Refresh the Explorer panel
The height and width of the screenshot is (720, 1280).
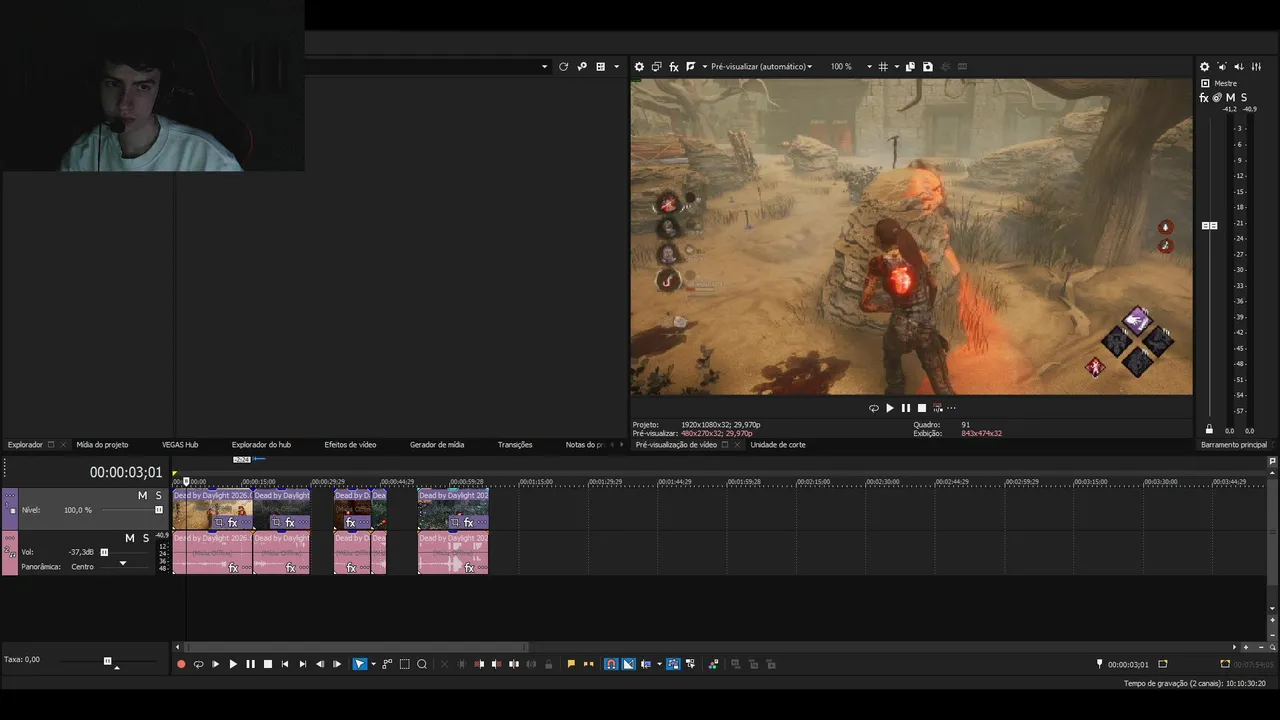(x=563, y=67)
